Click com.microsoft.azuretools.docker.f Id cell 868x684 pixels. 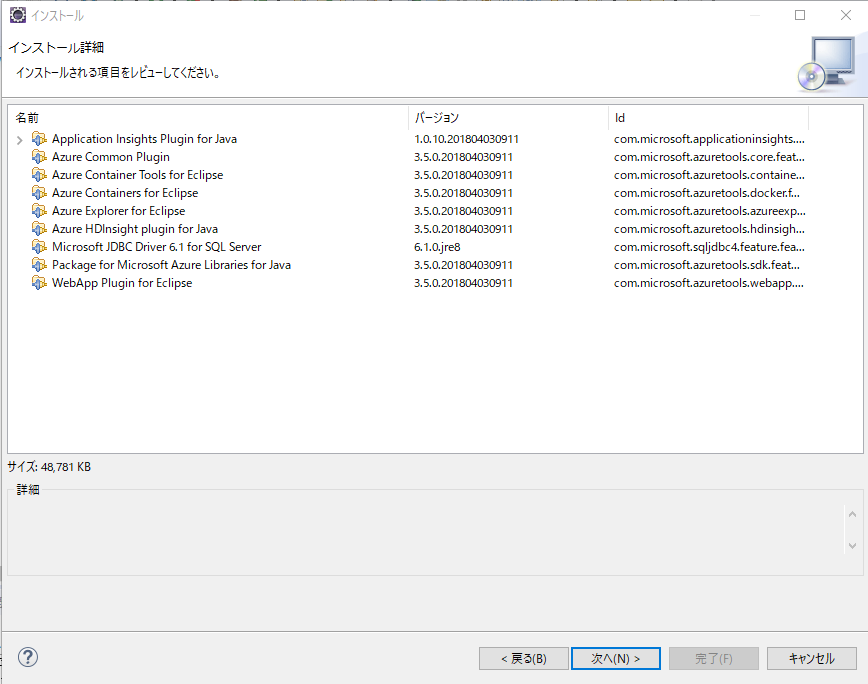pos(706,193)
